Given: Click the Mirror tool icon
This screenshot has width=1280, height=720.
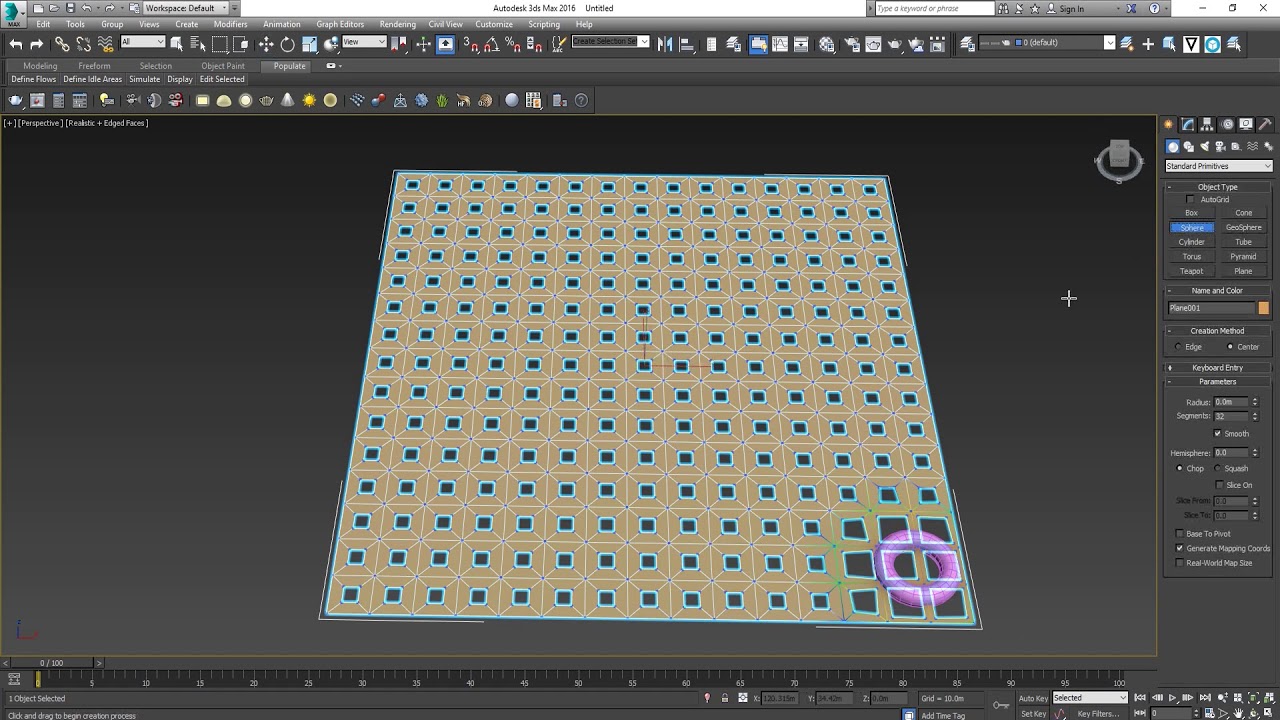Looking at the screenshot, I should click(665, 44).
